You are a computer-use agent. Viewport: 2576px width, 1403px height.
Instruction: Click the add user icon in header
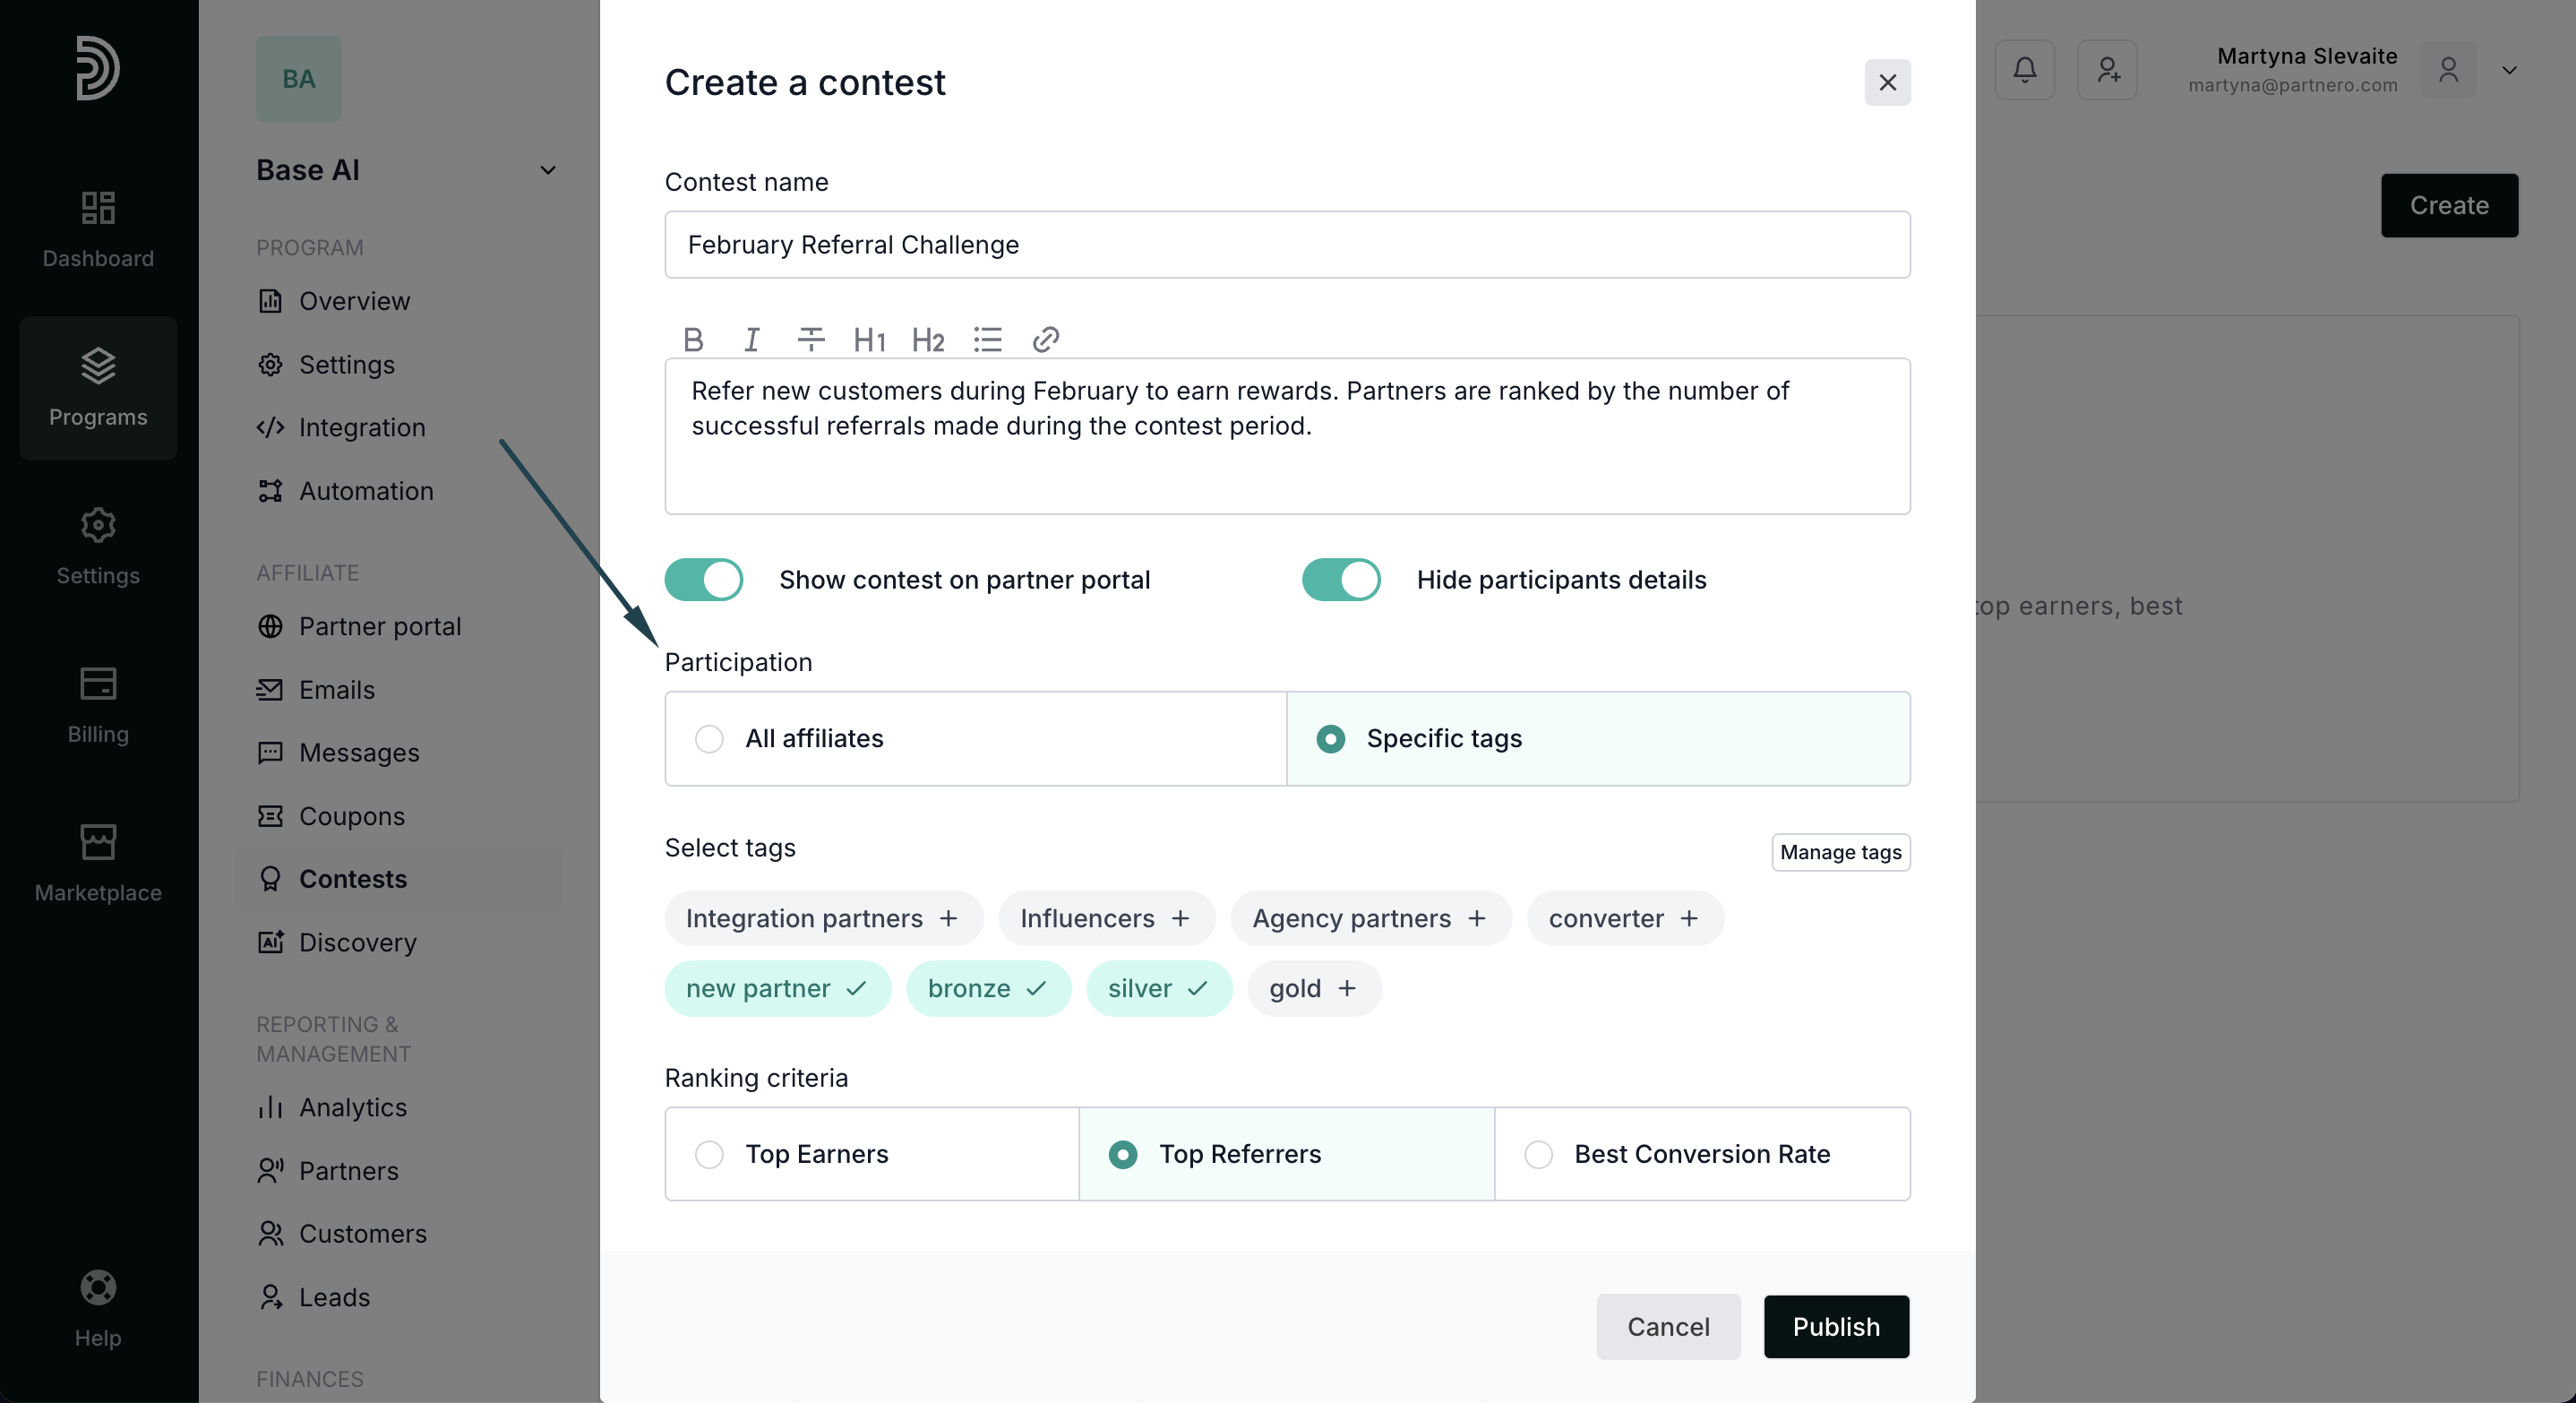pos(2107,70)
